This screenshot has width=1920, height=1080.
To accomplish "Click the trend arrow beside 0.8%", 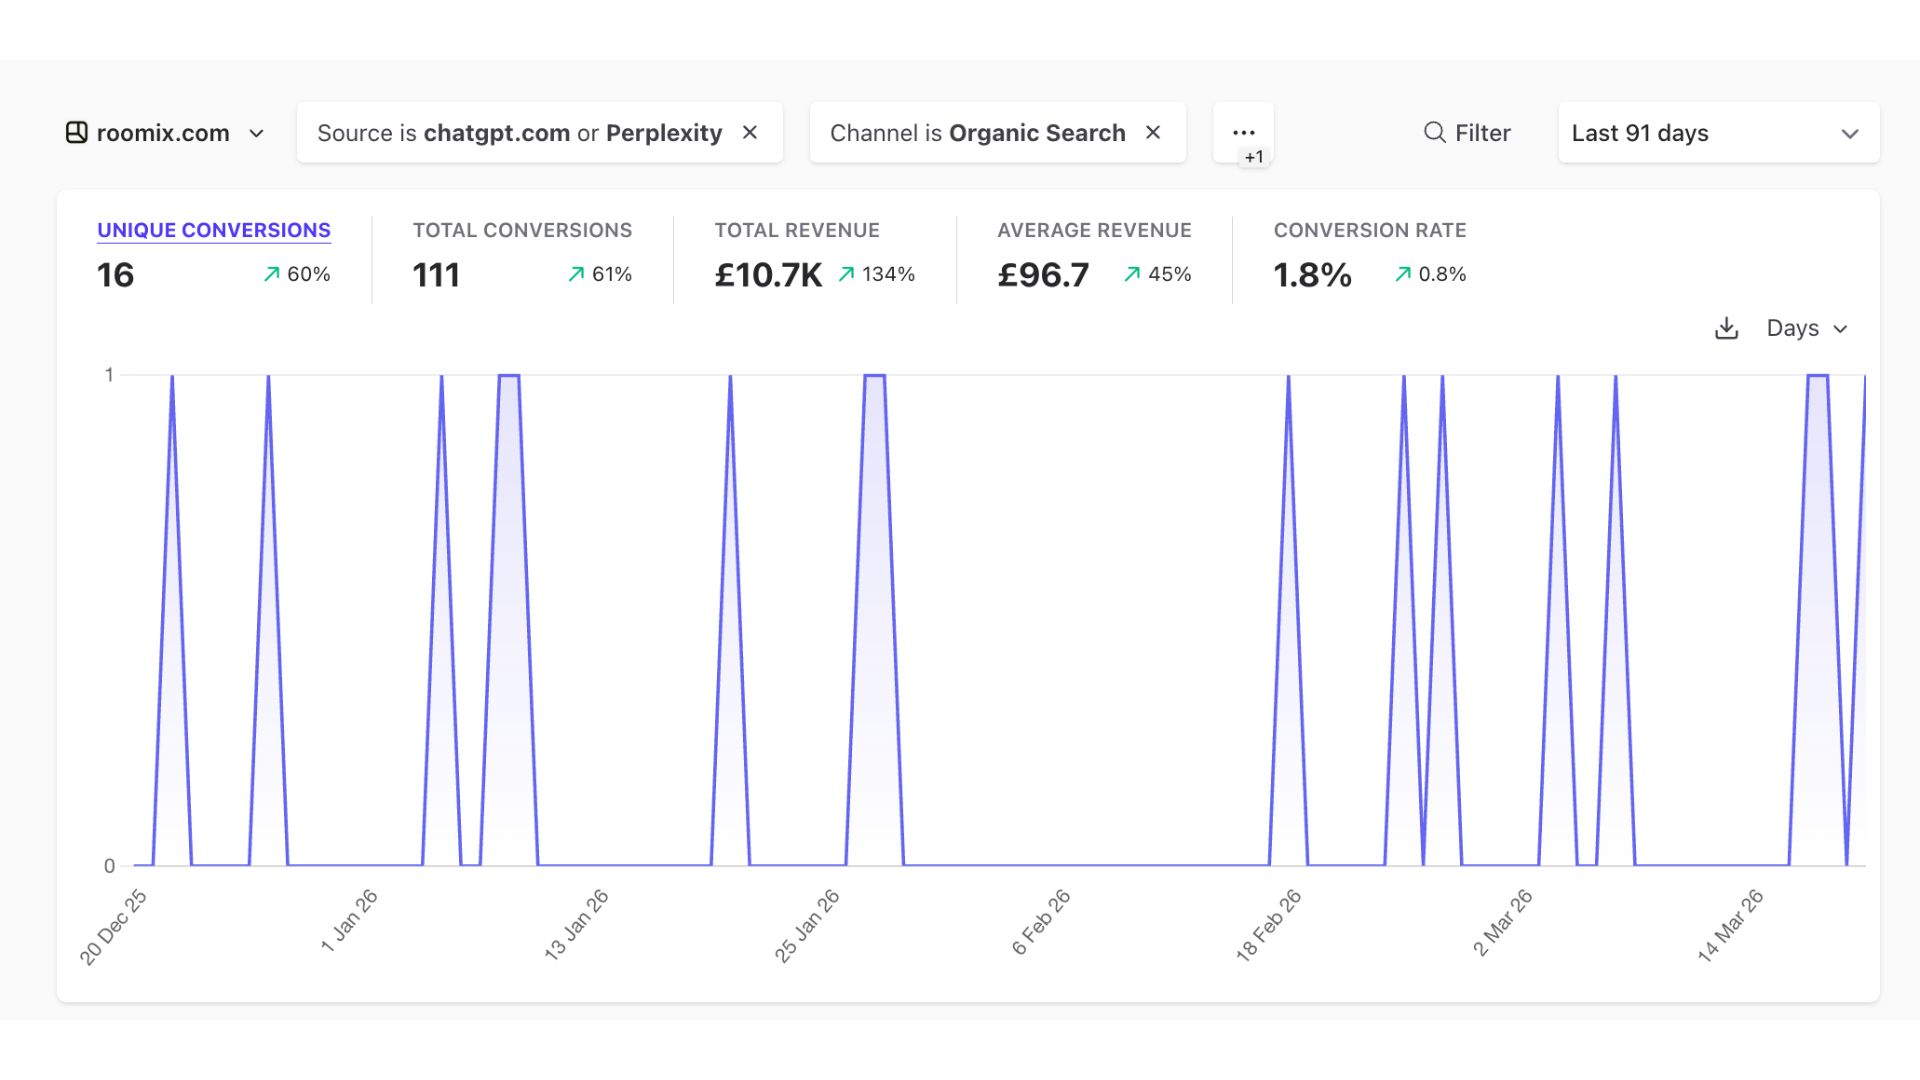I will click(x=1403, y=273).
